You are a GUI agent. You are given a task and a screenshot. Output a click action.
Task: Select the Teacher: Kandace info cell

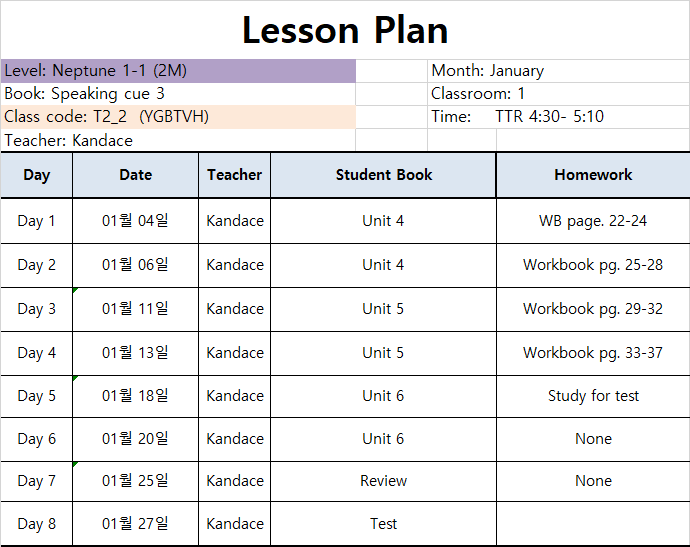178,140
